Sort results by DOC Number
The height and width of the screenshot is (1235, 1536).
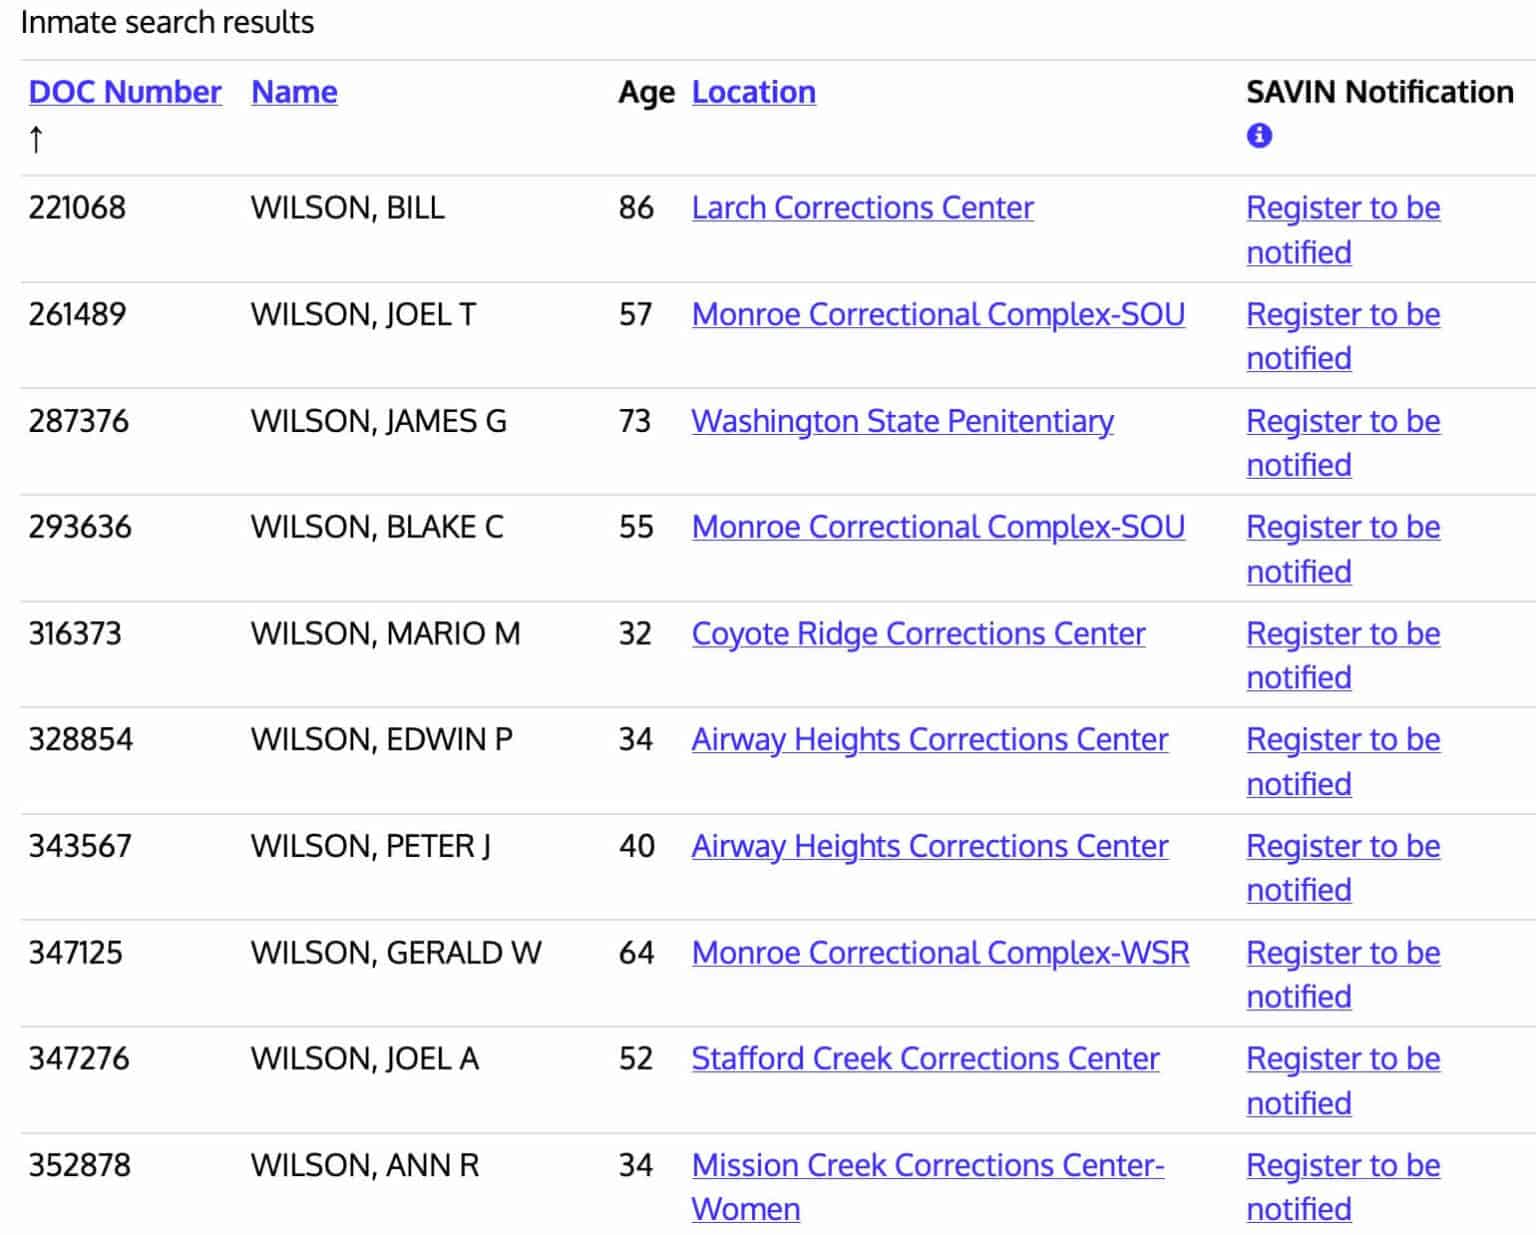[x=125, y=92]
